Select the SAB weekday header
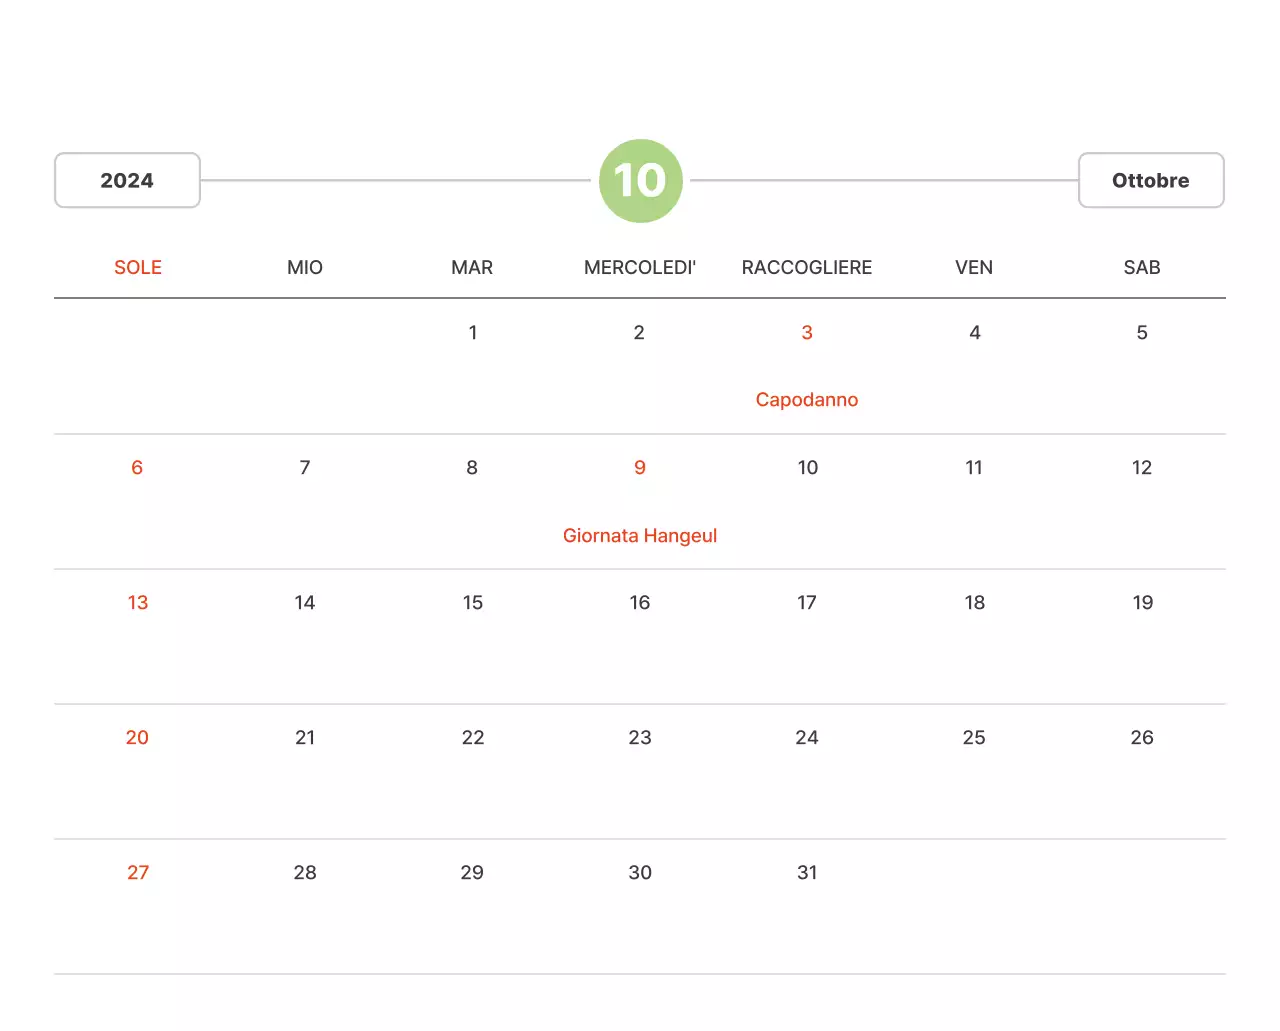1280x1031 pixels. [x=1142, y=267]
